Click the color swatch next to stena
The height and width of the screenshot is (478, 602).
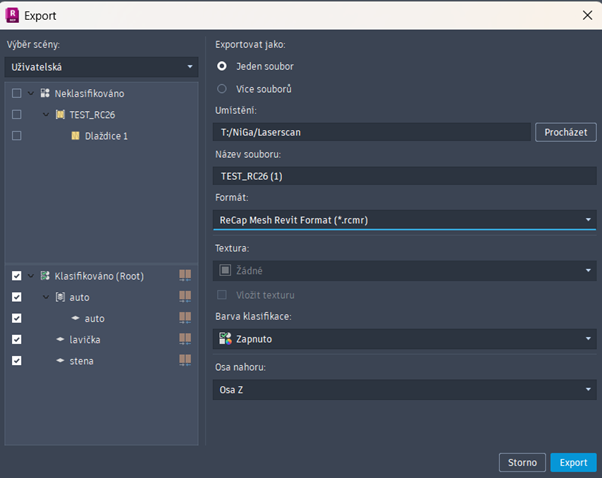[x=184, y=361]
